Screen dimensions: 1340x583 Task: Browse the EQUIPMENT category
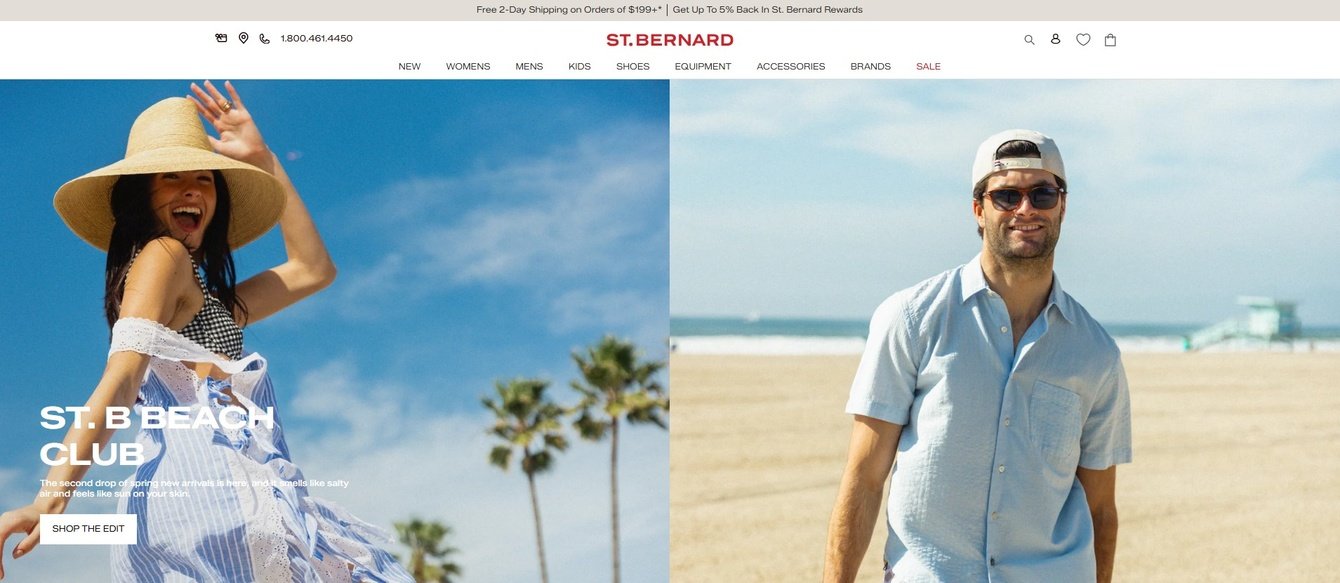pyautogui.click(x=703, y=67)
